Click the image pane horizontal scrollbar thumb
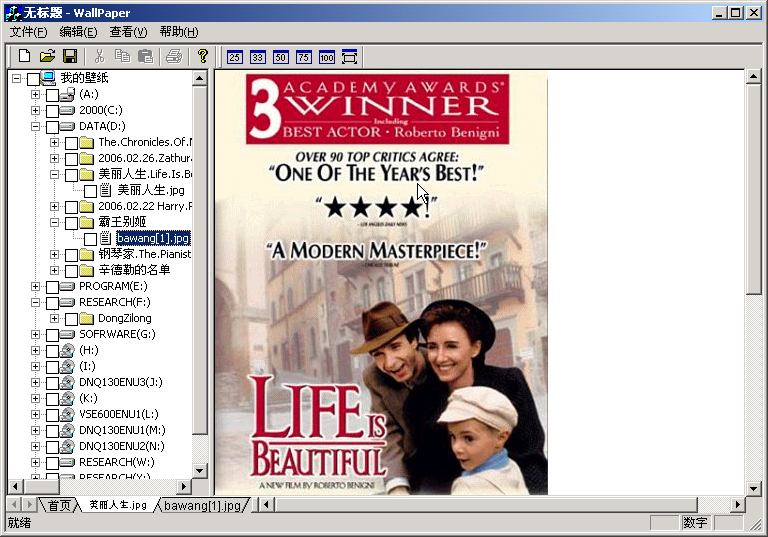Image resolution: width=768 pixels, height=537 pixels. (x=485, y=504)
